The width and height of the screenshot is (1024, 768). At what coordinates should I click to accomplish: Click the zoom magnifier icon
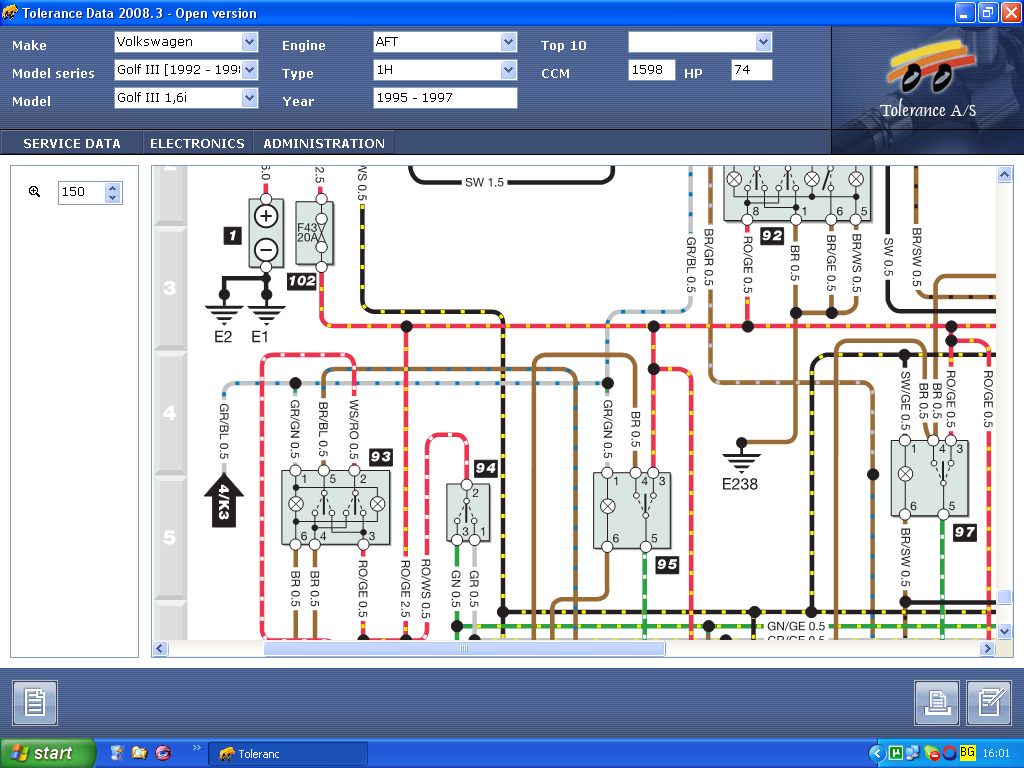coord(35,192)
